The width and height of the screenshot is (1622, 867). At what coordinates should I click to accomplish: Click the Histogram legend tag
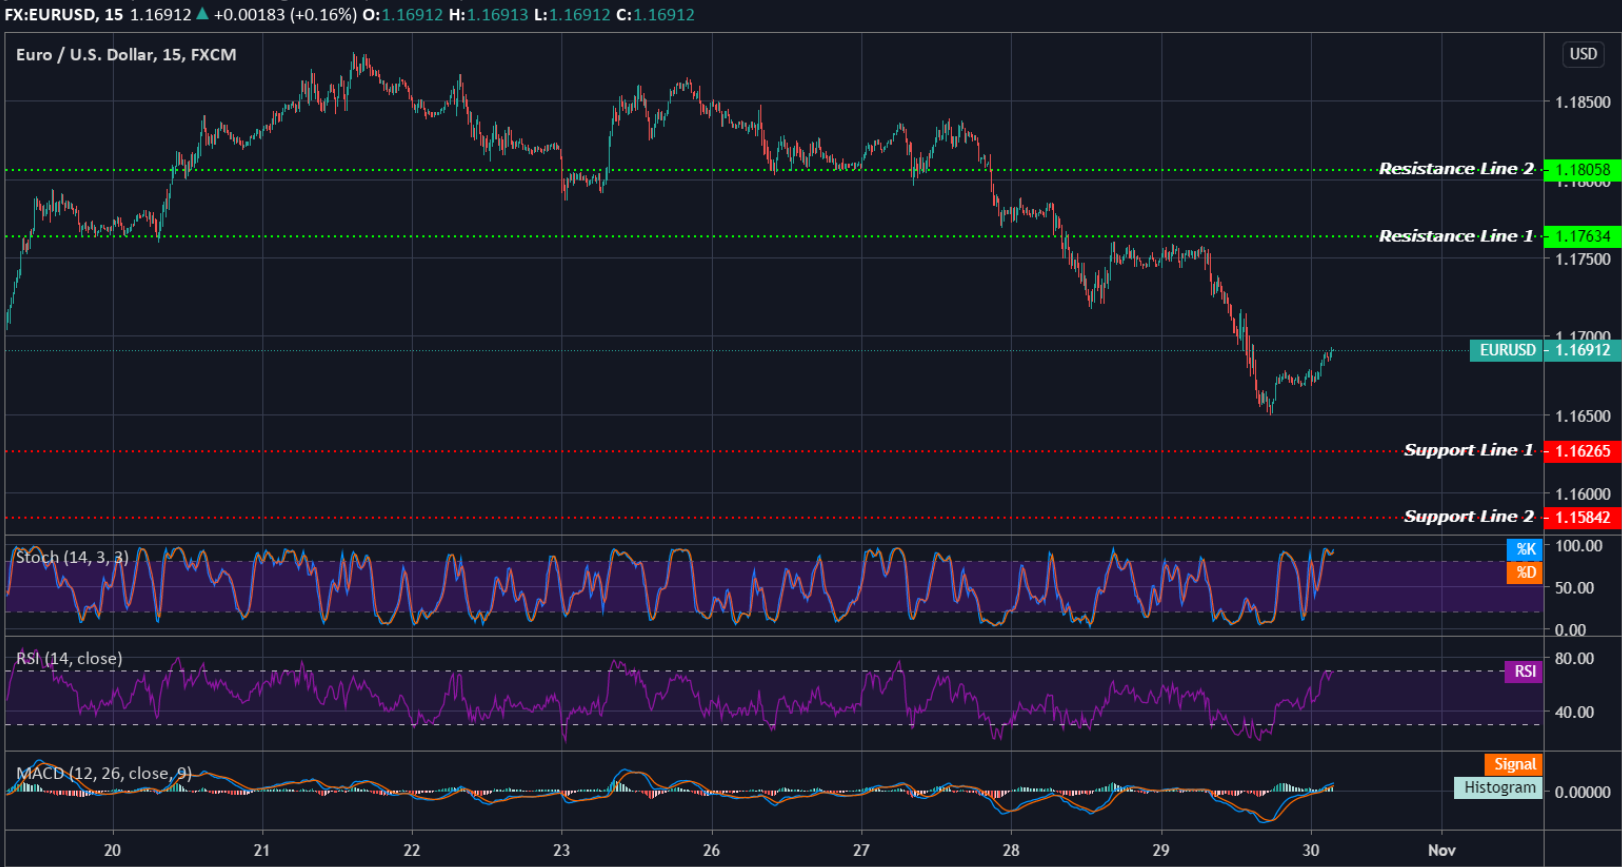coord(1498,788)
